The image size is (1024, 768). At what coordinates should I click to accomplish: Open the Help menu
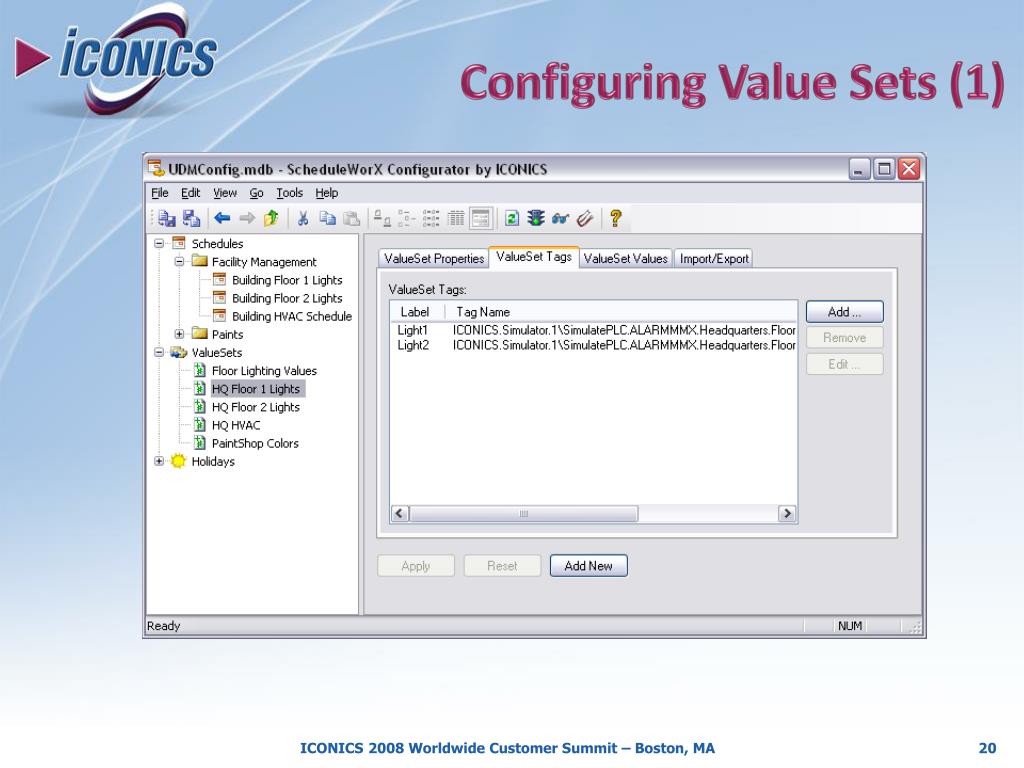coord(327,193)
